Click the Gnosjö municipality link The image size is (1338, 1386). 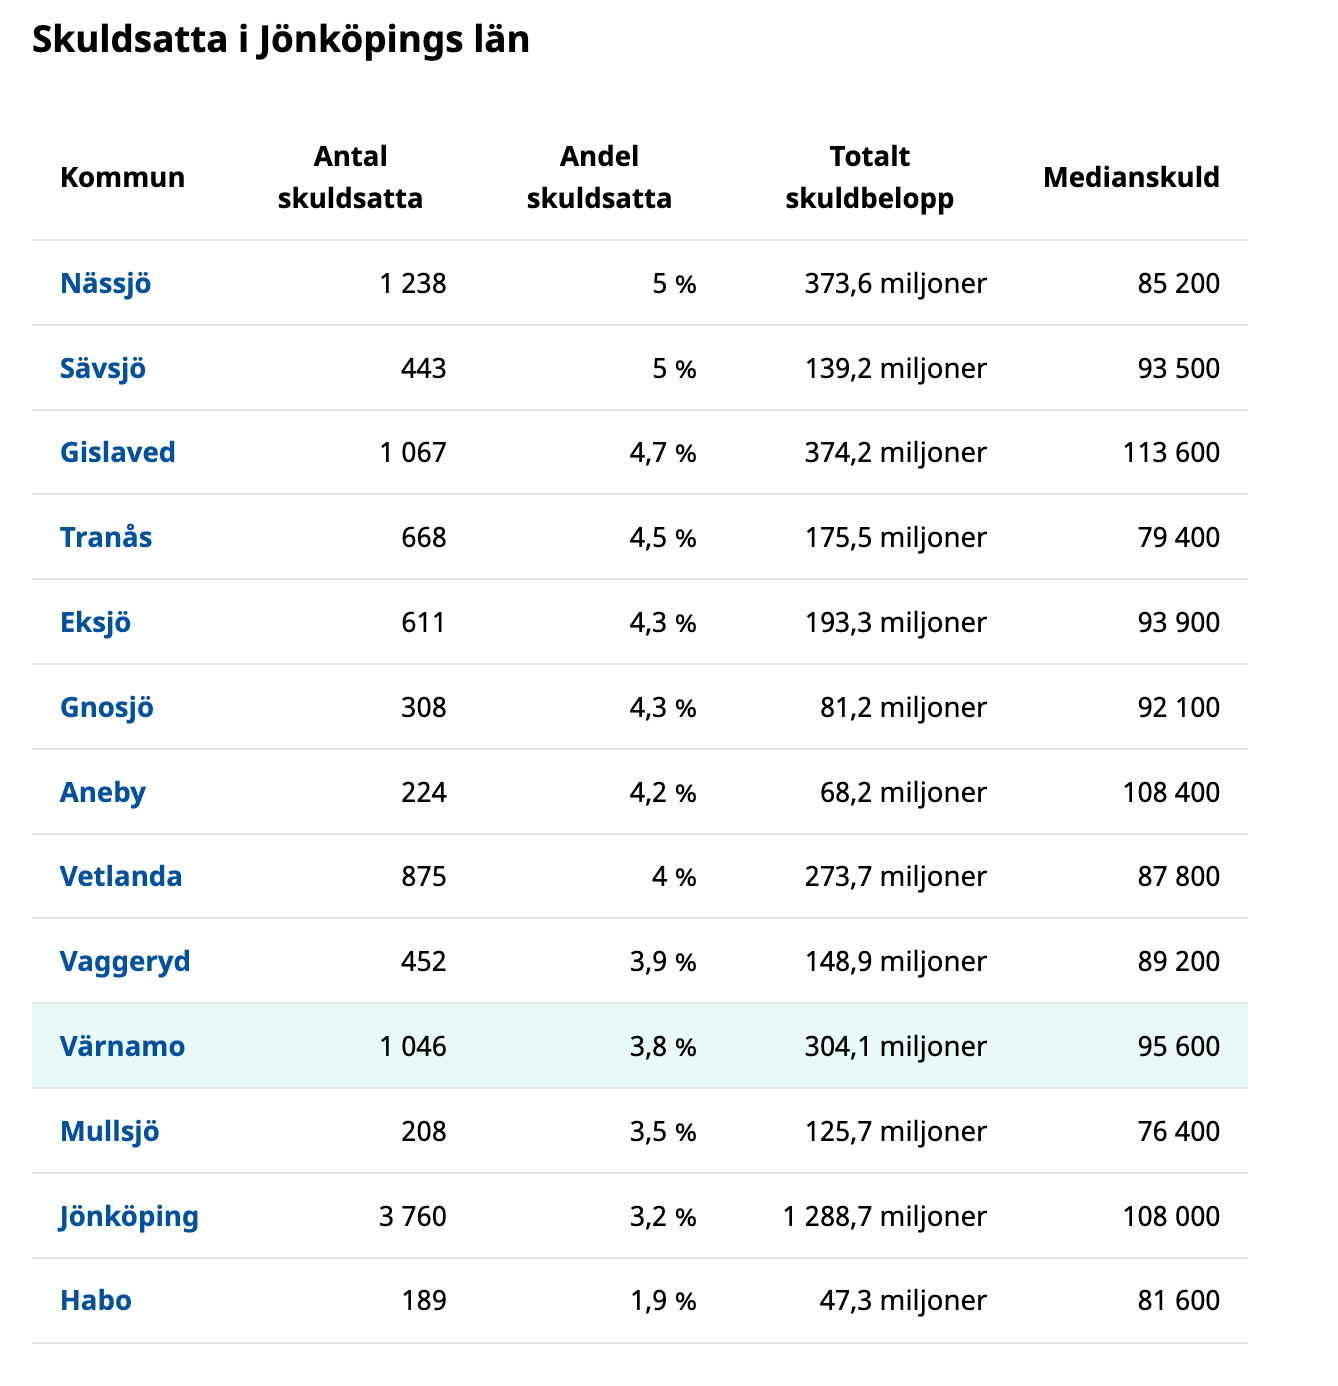click(107, 708)
